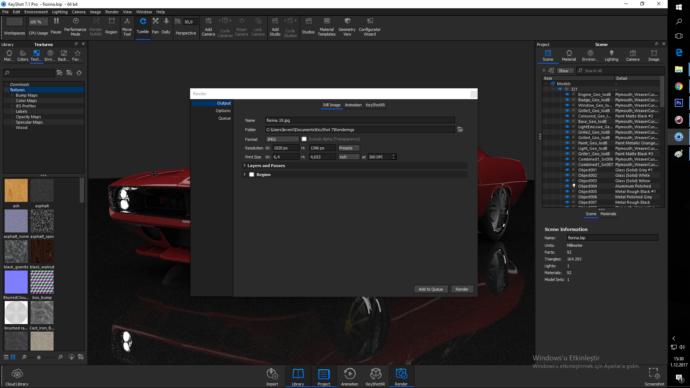Open Material Templates from the toolbar
Screen dimensions: 690x388
coord(327,26)
